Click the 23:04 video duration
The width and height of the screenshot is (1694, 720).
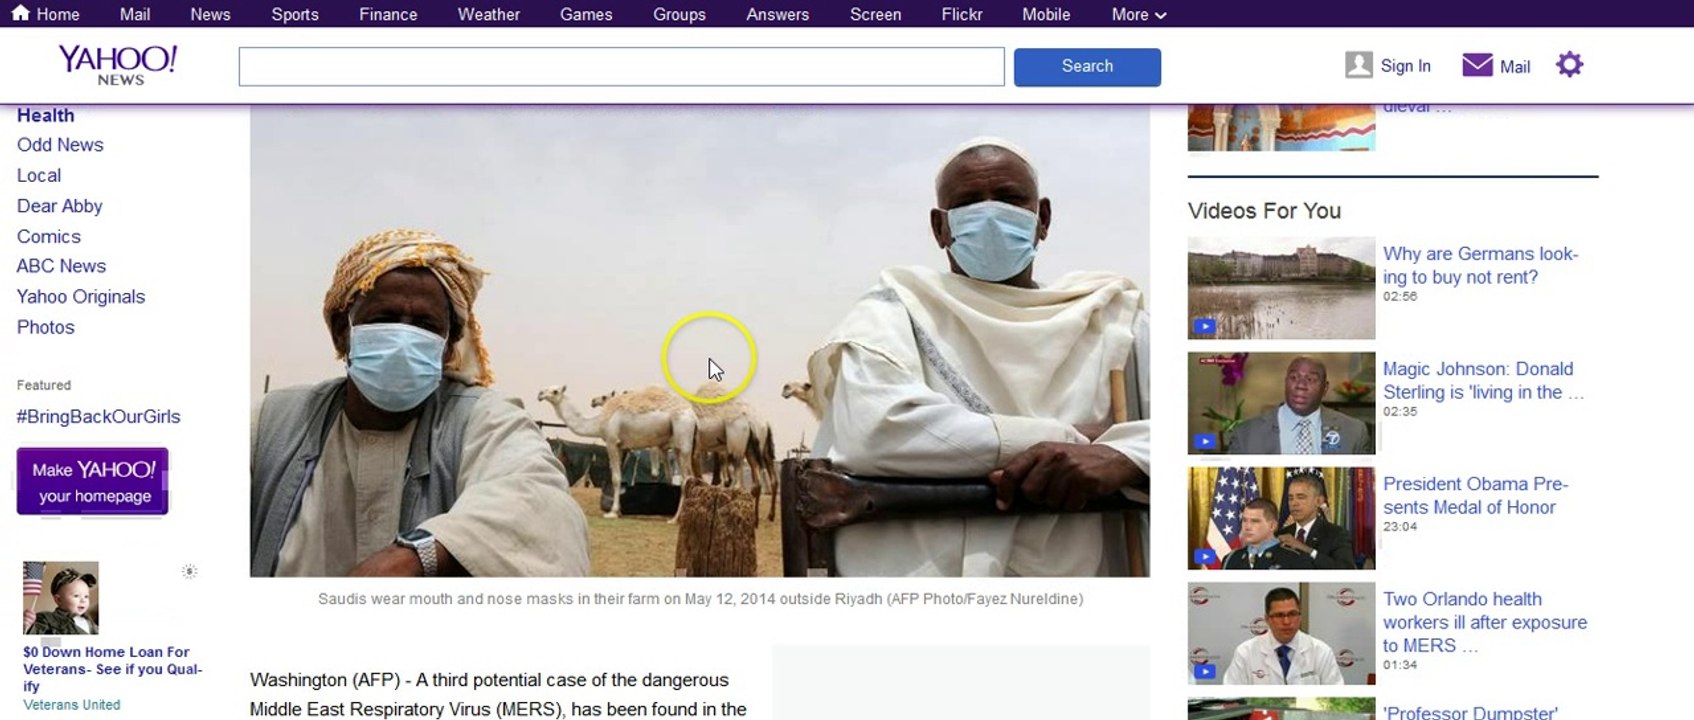1400,527
